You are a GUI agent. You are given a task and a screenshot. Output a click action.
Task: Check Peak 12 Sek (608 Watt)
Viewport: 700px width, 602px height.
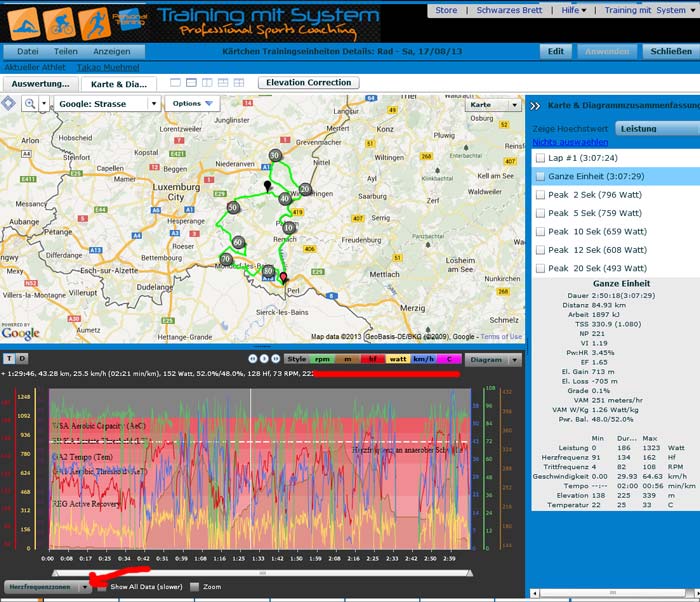click(540, 250)
